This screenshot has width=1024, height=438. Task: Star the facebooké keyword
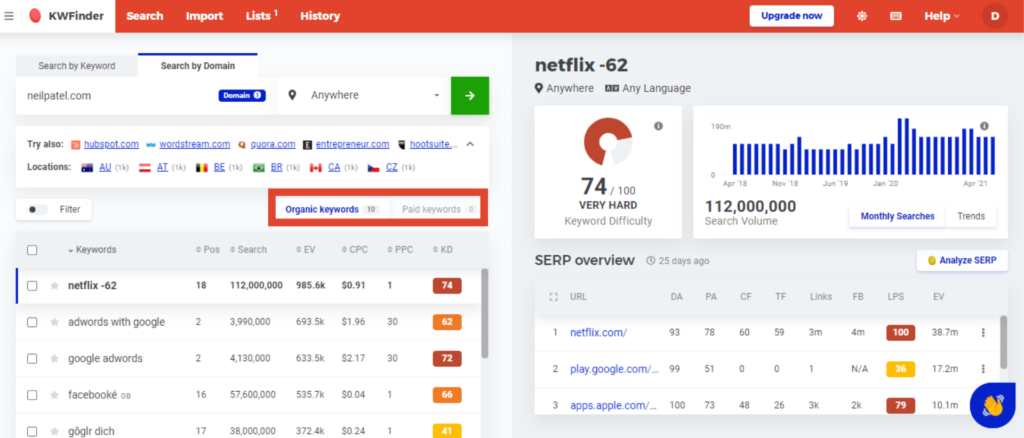point(54,395)
